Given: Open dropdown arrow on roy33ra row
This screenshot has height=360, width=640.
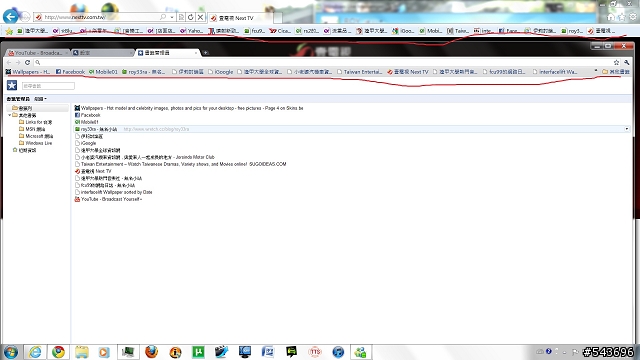Looking at the screenshot, I should click(627, 129).
